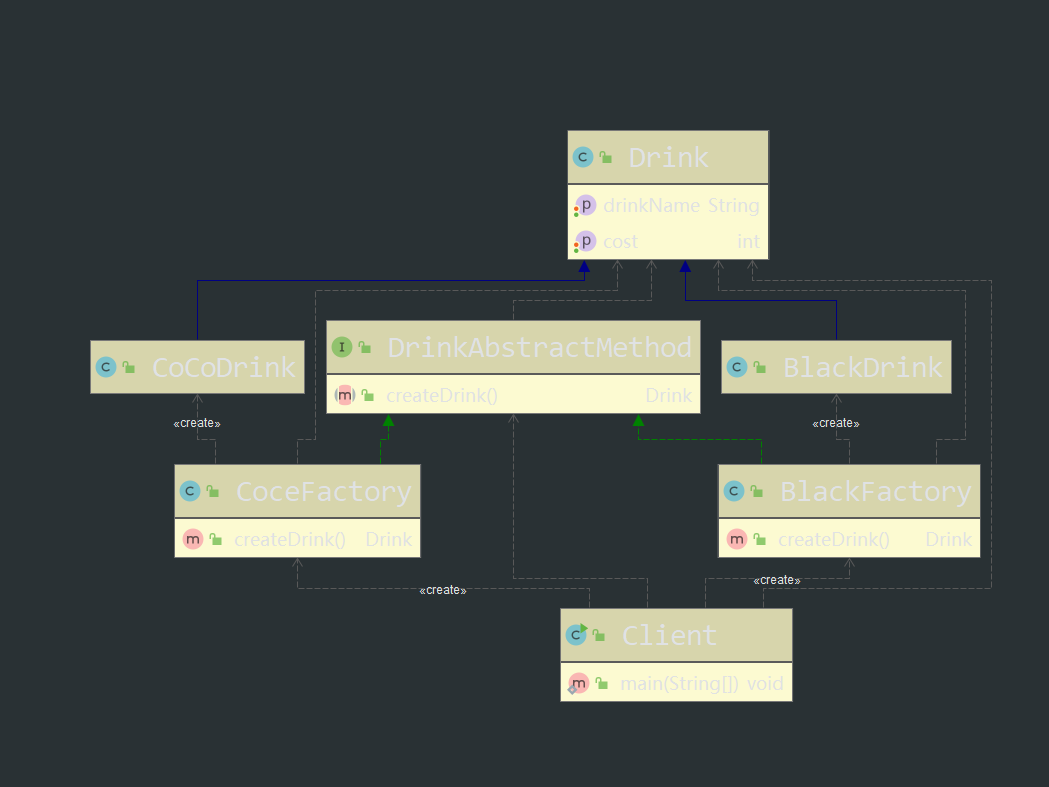This screenshot has height=787, width=1049.
Task: Select the Client class node title
Action: [669, 635]
